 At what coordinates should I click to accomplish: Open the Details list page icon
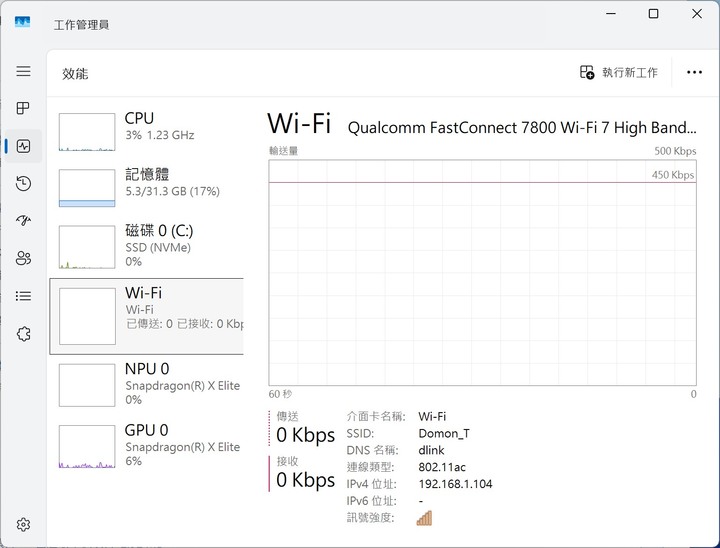click(x=23, y=296)
